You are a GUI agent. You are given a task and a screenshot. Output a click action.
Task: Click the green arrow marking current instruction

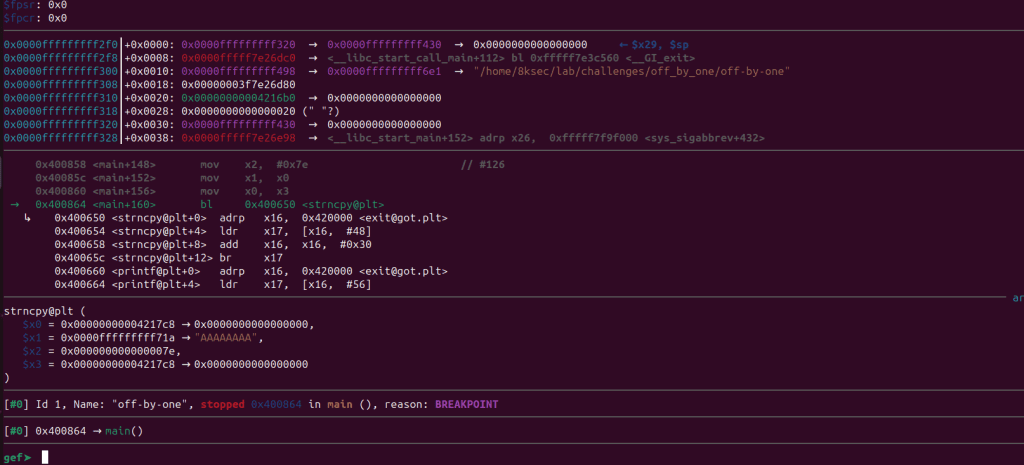14,204
